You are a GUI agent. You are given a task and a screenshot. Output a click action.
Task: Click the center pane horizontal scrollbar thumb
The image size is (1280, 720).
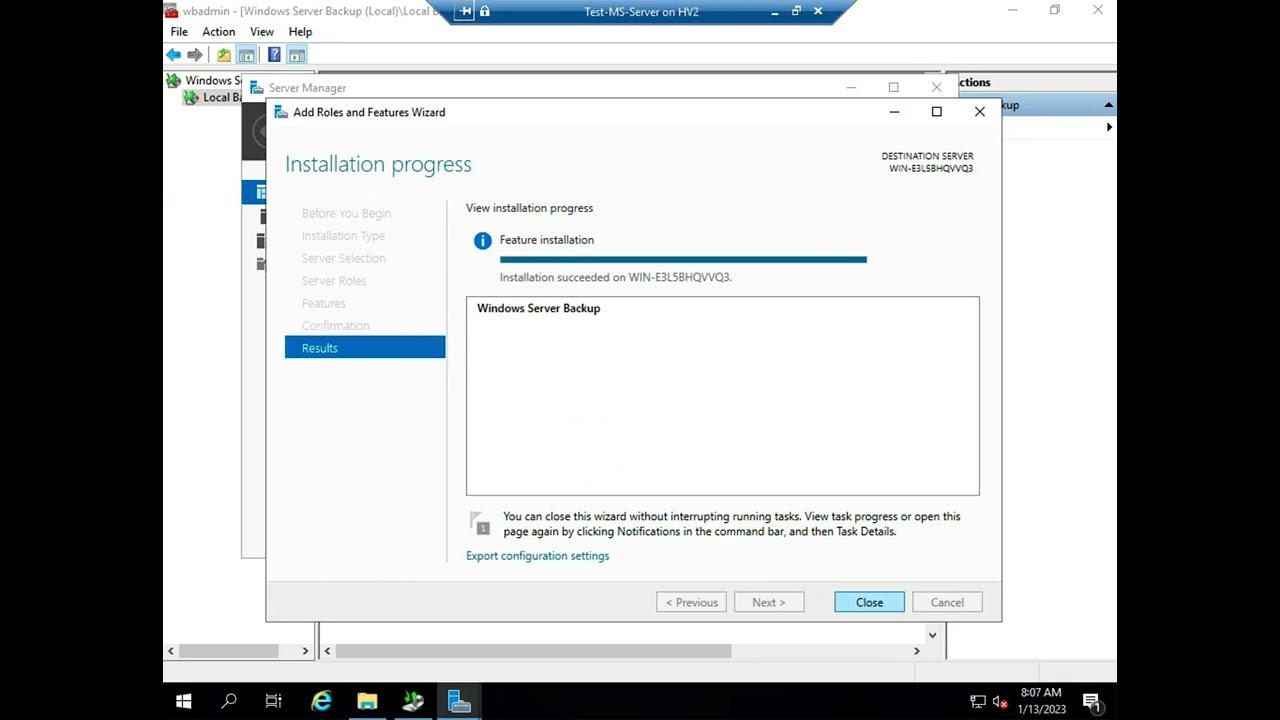(x=533, y=651)
